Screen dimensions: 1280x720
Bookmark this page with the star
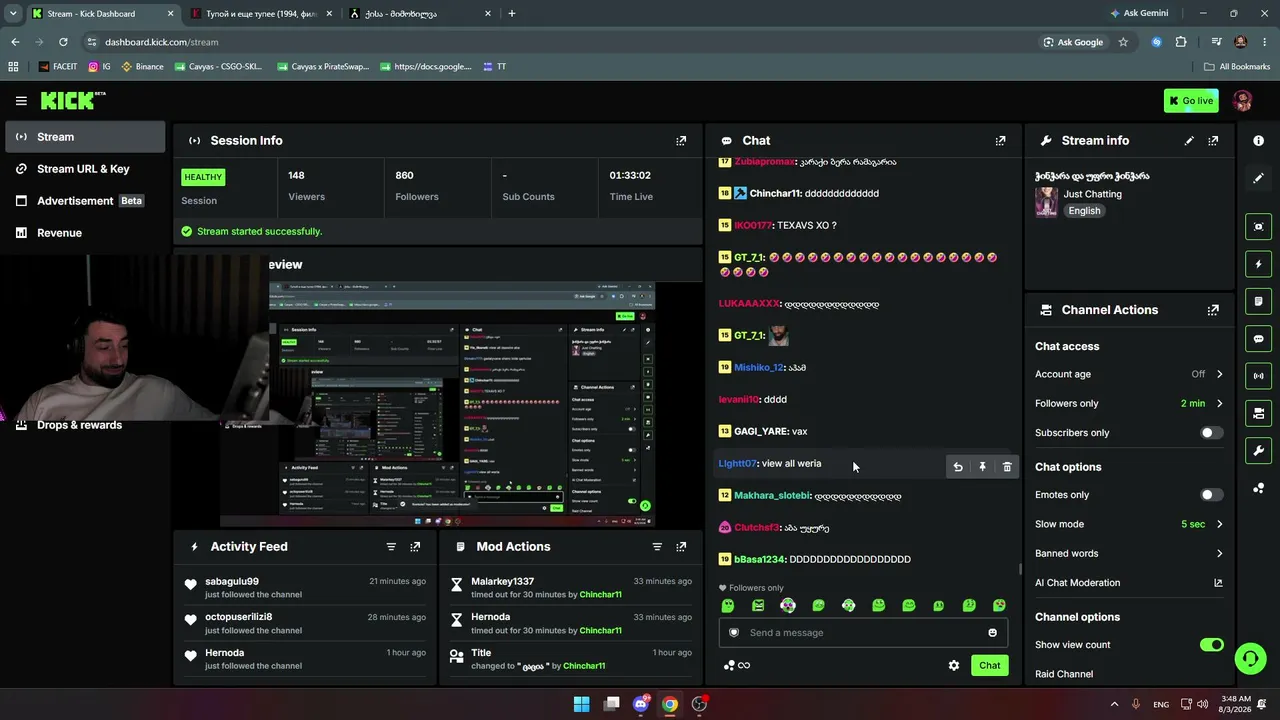tap(1123, 42)
